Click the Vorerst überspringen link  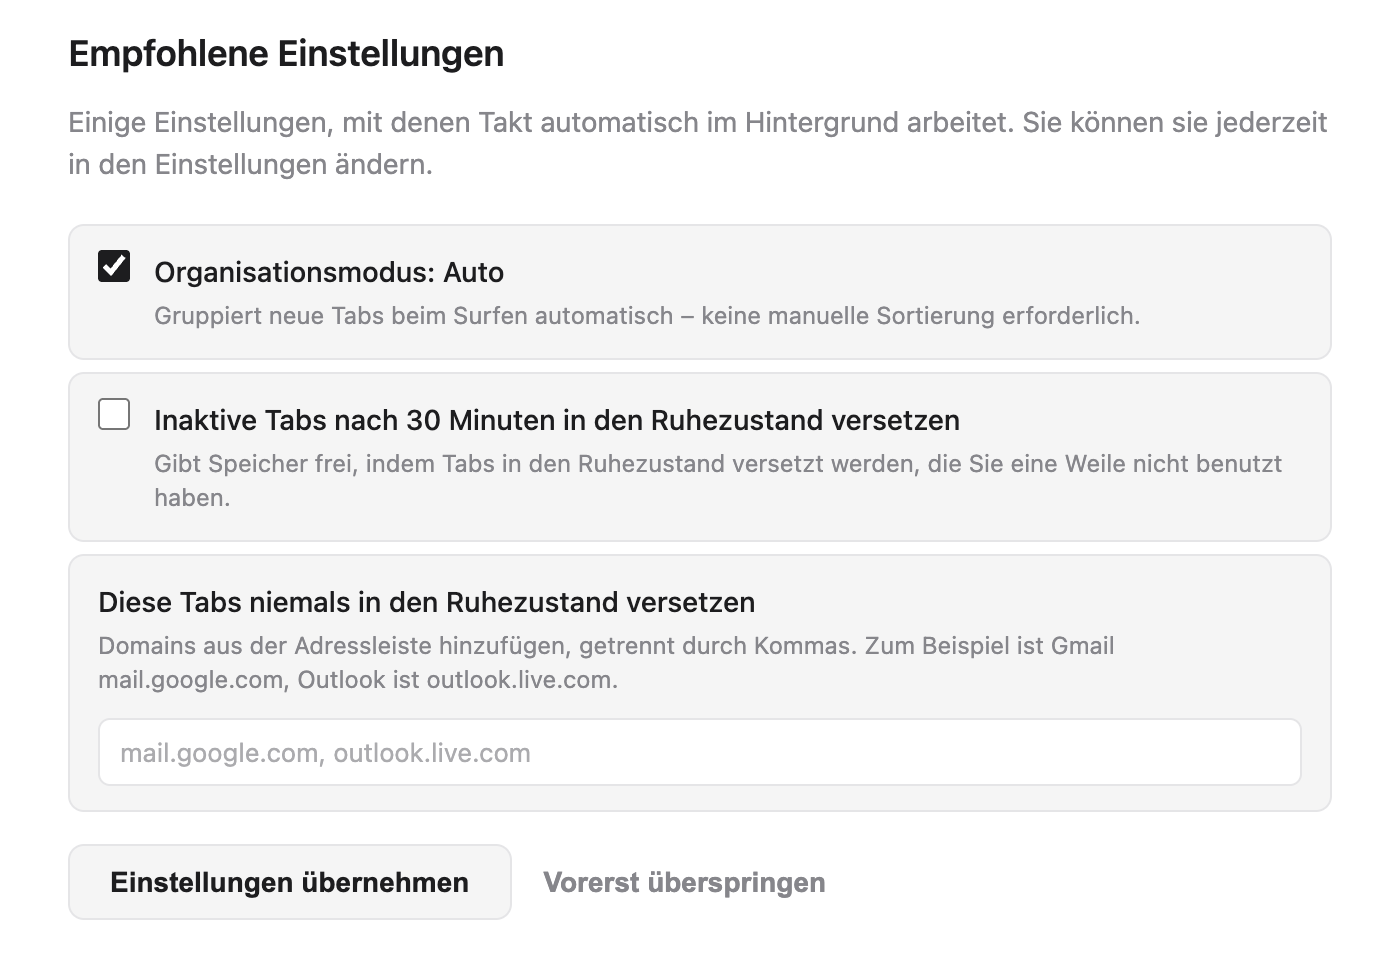(684, 882)
